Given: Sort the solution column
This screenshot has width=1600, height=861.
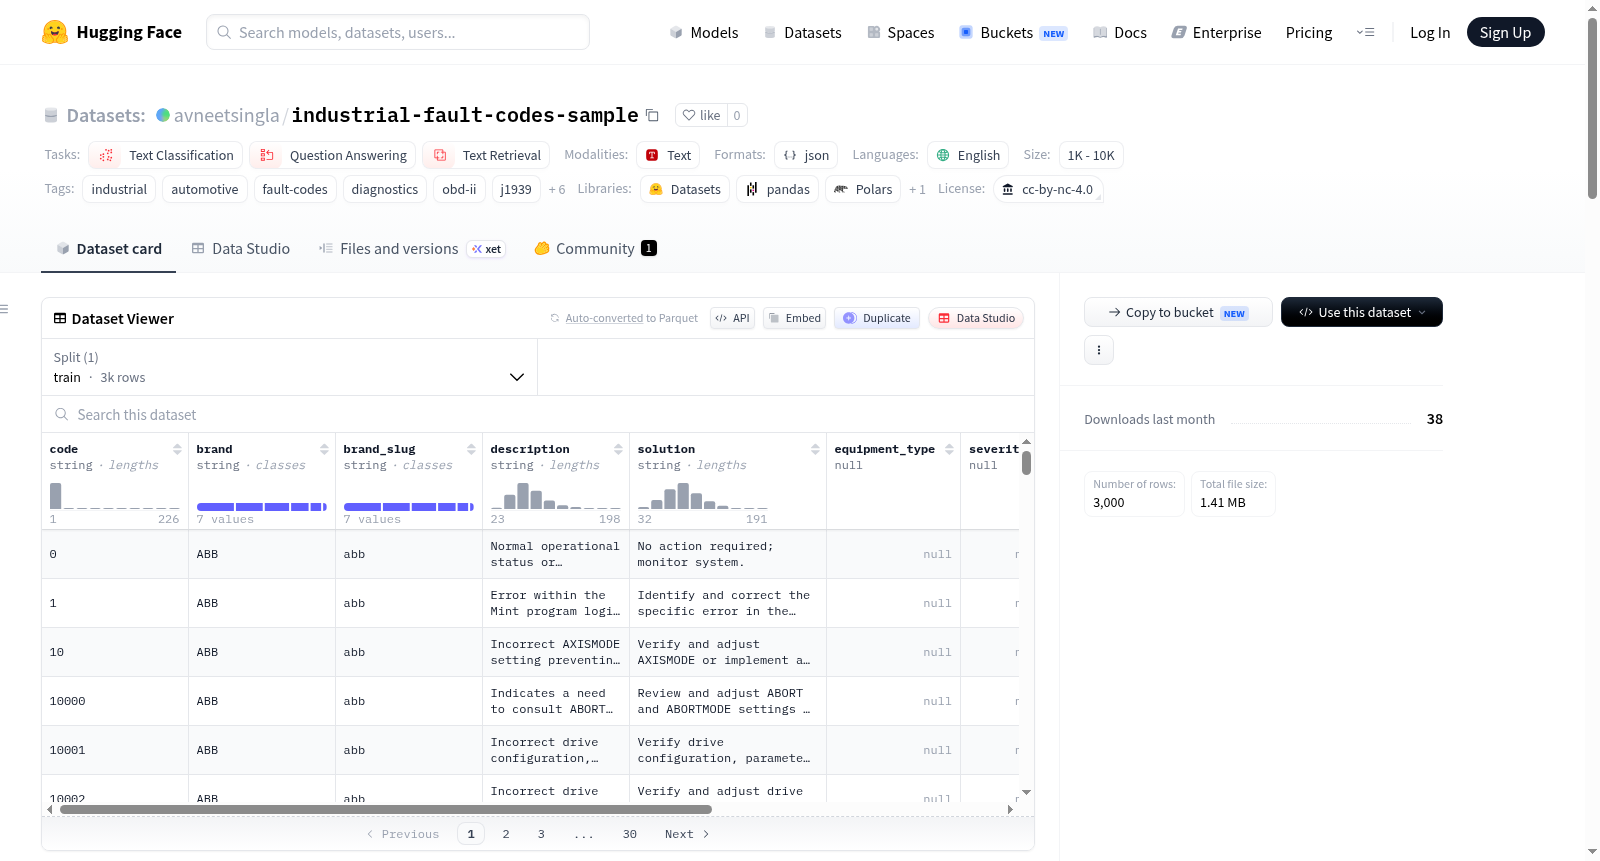Looking at the screenshot, I should click(815, 449).
